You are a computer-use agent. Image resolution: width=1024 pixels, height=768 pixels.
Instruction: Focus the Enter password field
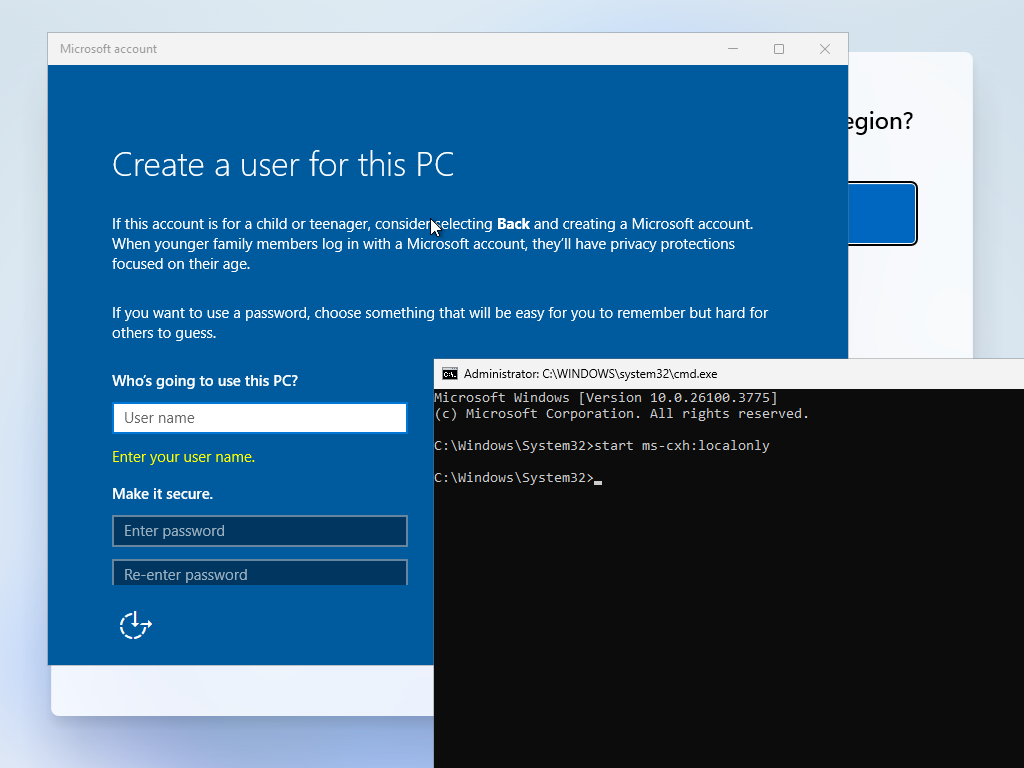[260, 531]
